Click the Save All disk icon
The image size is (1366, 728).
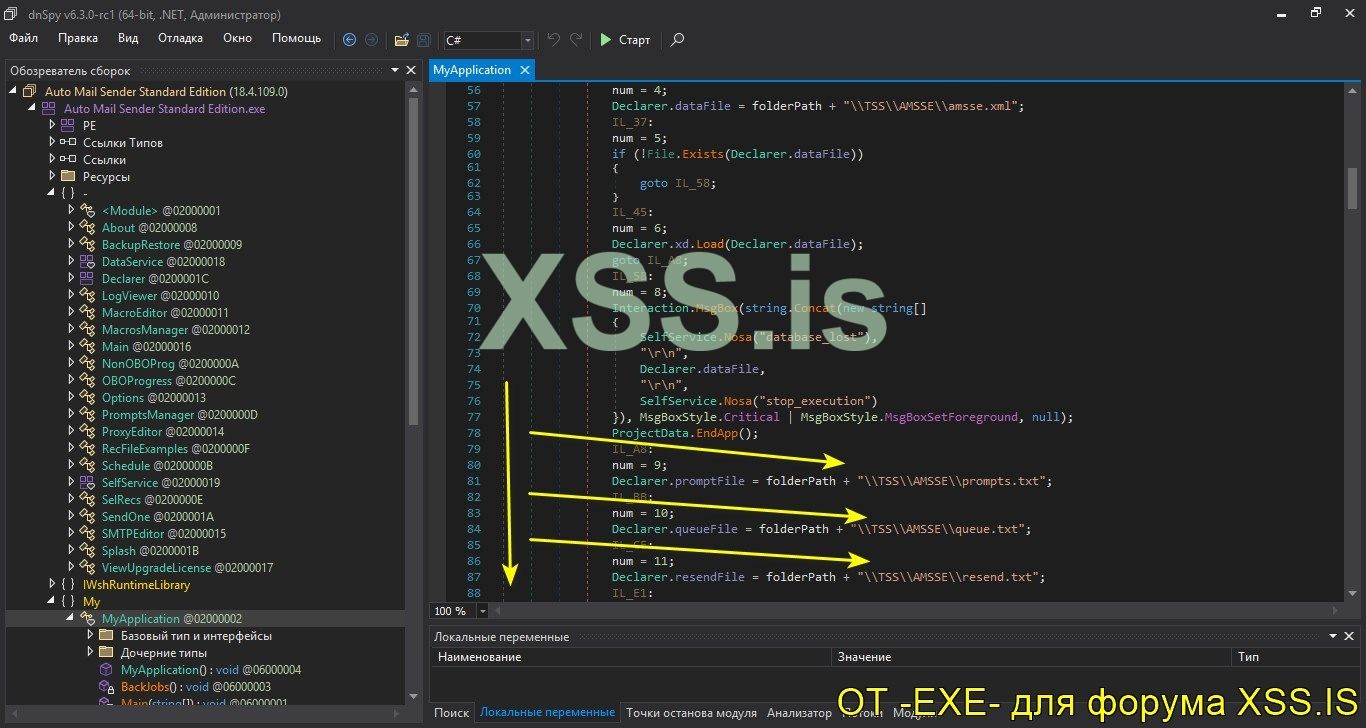(x=424, y=40)
